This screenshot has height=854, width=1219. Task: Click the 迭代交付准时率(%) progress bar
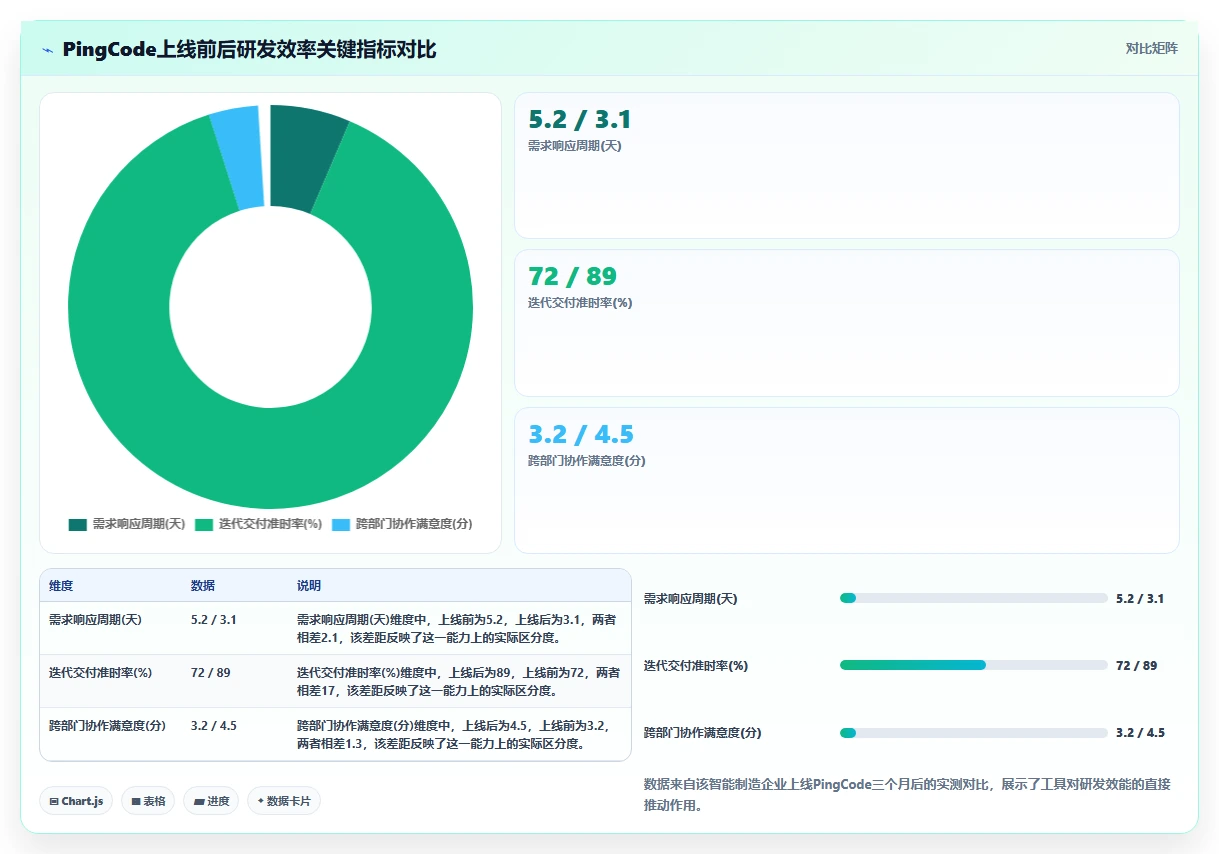point(974,665)
